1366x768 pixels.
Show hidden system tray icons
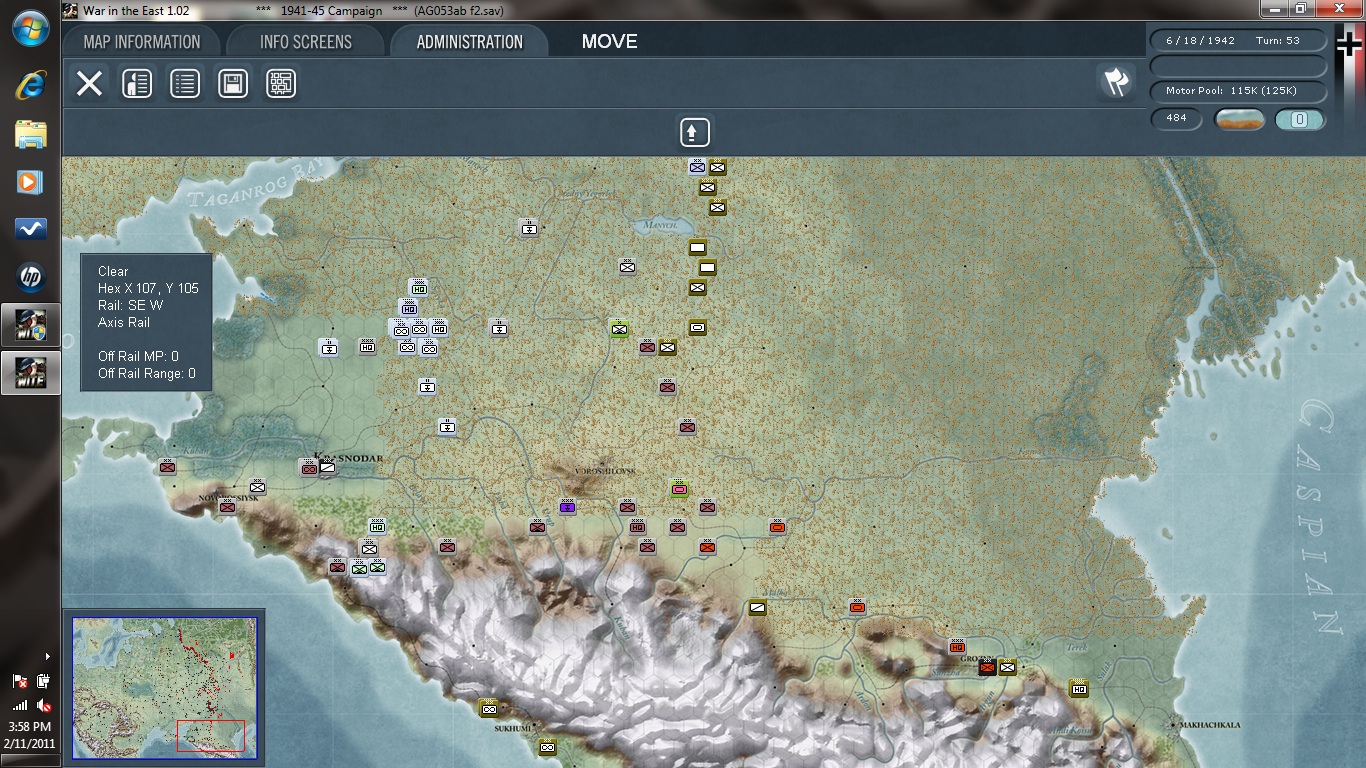click(x=47, y=656)
